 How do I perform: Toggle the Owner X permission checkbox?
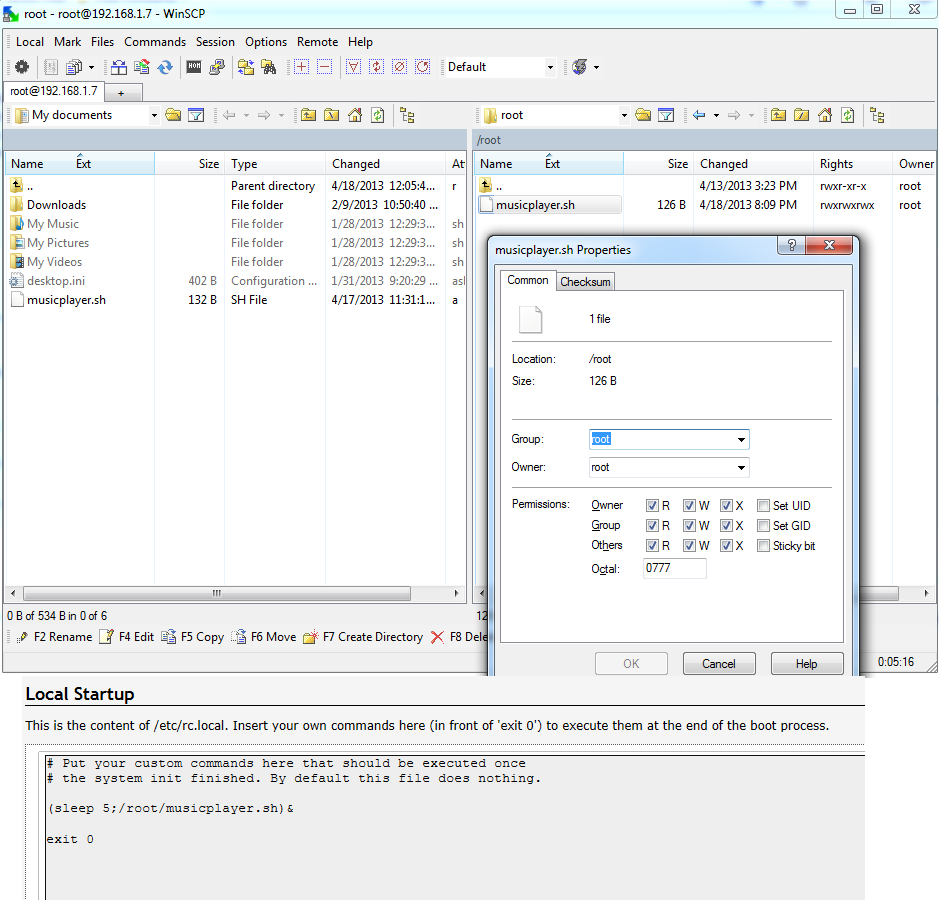[726, 506]
